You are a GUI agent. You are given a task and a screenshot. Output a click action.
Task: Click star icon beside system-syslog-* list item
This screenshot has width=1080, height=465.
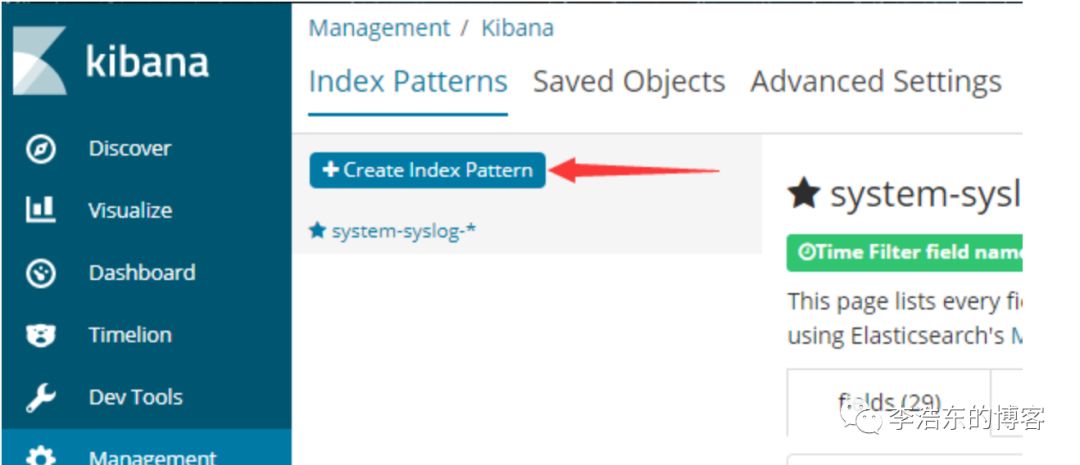[318, 230]
